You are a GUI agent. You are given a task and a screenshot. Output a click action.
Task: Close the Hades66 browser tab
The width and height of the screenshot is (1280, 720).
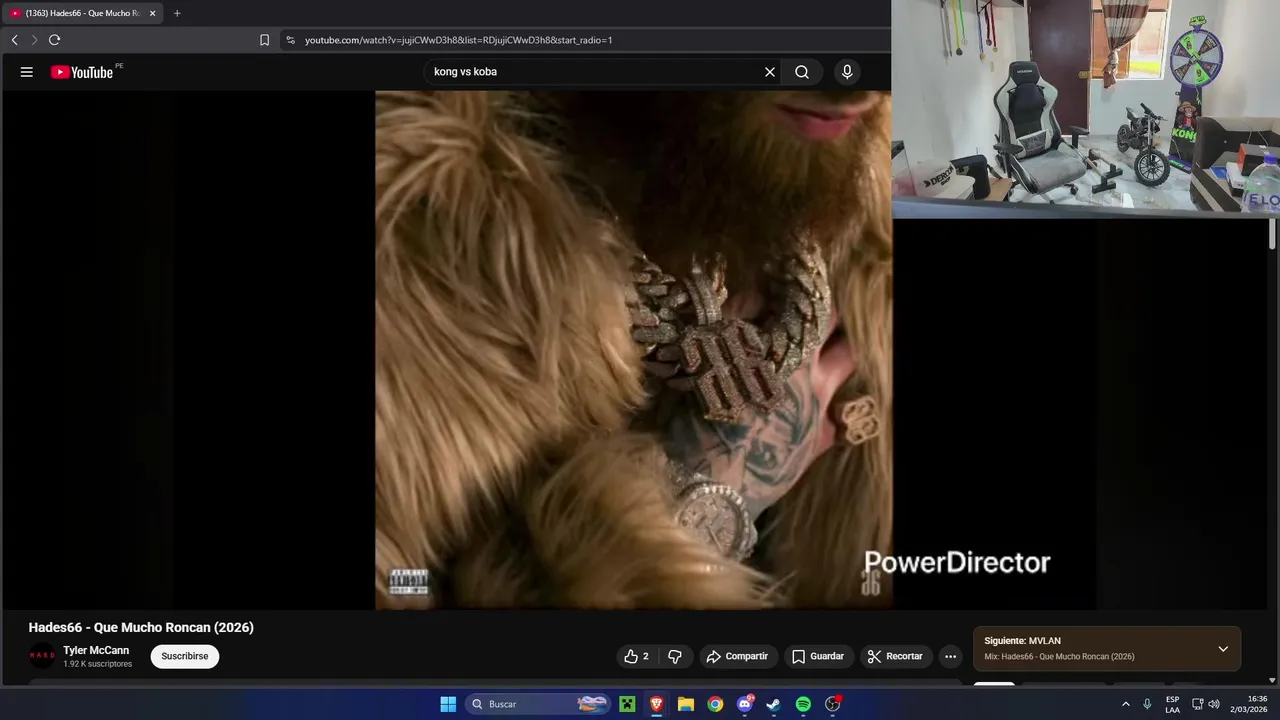[x=152, y=13]
